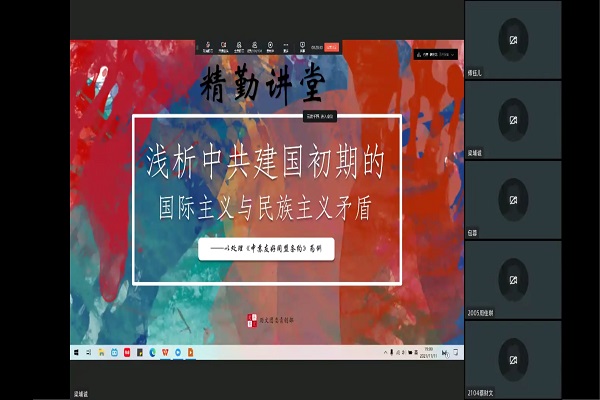Open the participants list icon
Viewport: 600px width, 400px height.
tap(254, 46)
